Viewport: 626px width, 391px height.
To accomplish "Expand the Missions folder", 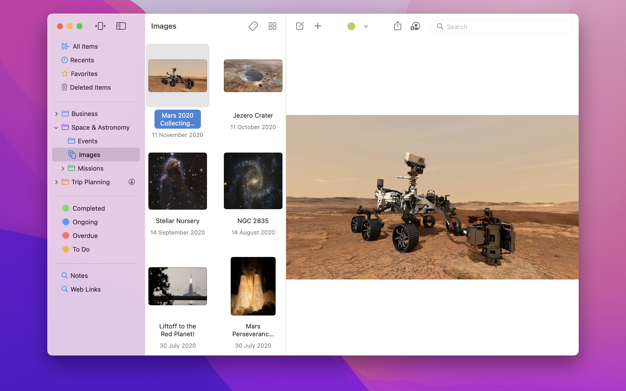I will [x=63, y=169].
